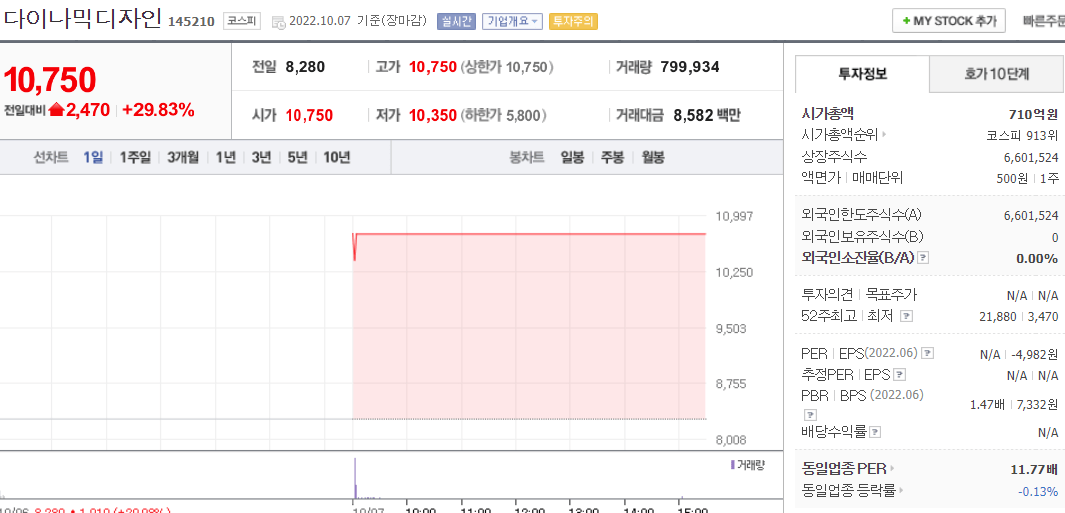Click the volume spike bar in volume chart
1065x513 pixels.
coord(355,478)
